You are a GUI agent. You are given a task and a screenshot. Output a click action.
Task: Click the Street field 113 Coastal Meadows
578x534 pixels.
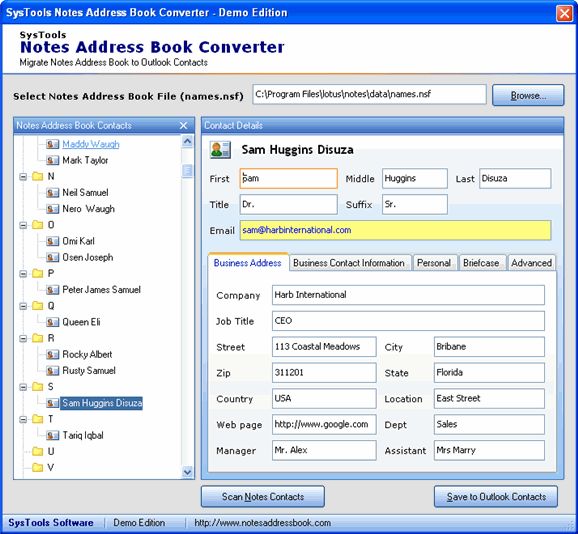pyautogui.click(x=324, y=347)
